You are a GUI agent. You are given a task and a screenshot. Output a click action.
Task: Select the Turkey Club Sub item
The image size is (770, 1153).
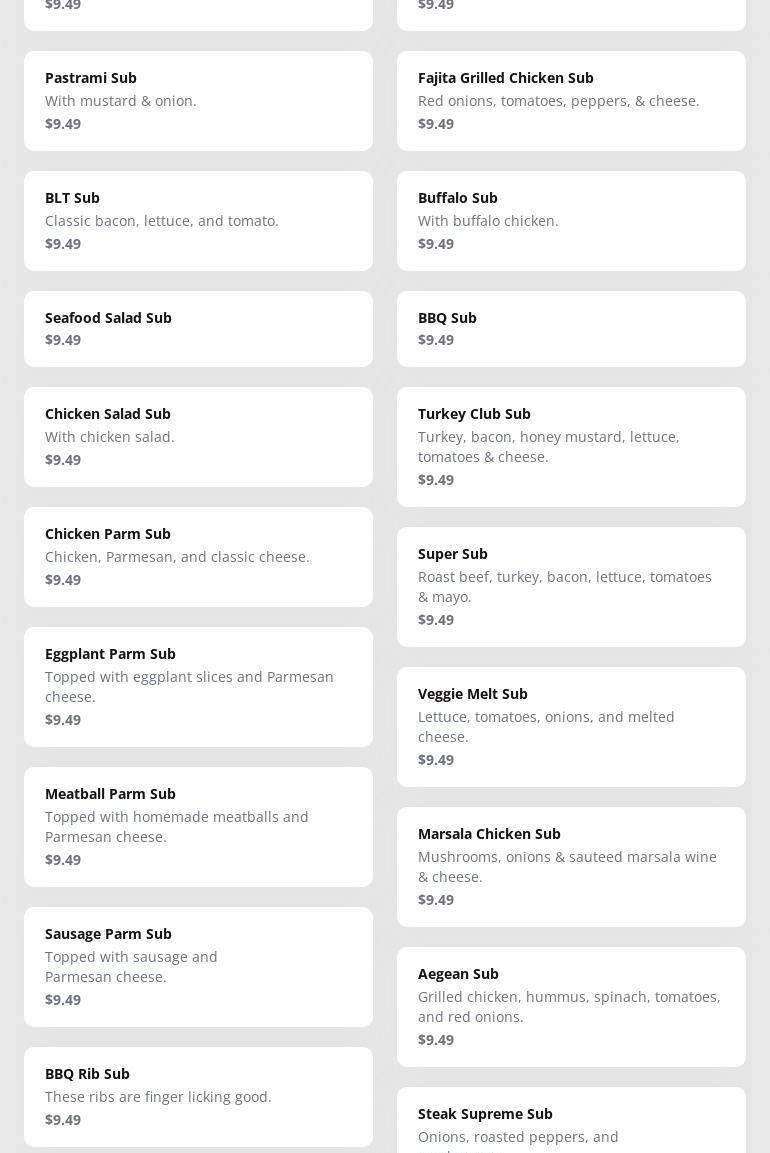coord(571,446)
